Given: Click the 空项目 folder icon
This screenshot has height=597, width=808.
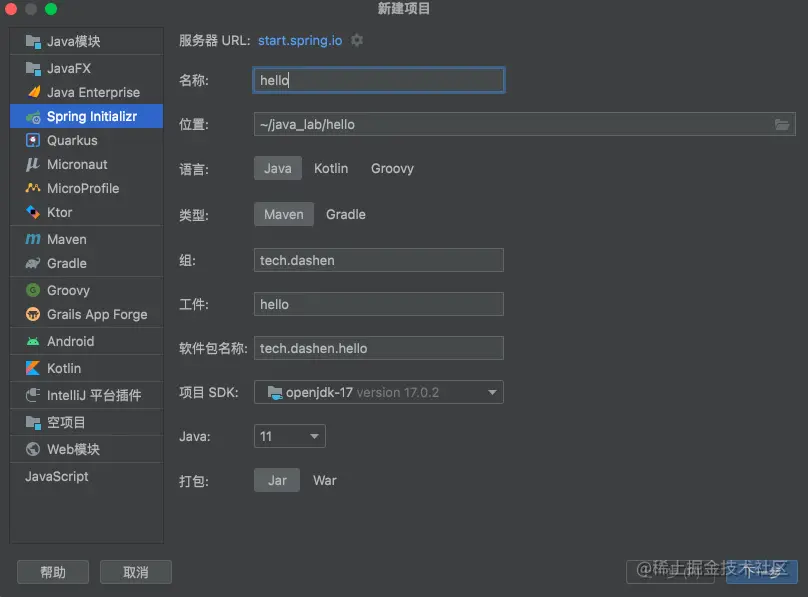Looking at the screenshot, I should pyautogui.click(x=33, y=422).
